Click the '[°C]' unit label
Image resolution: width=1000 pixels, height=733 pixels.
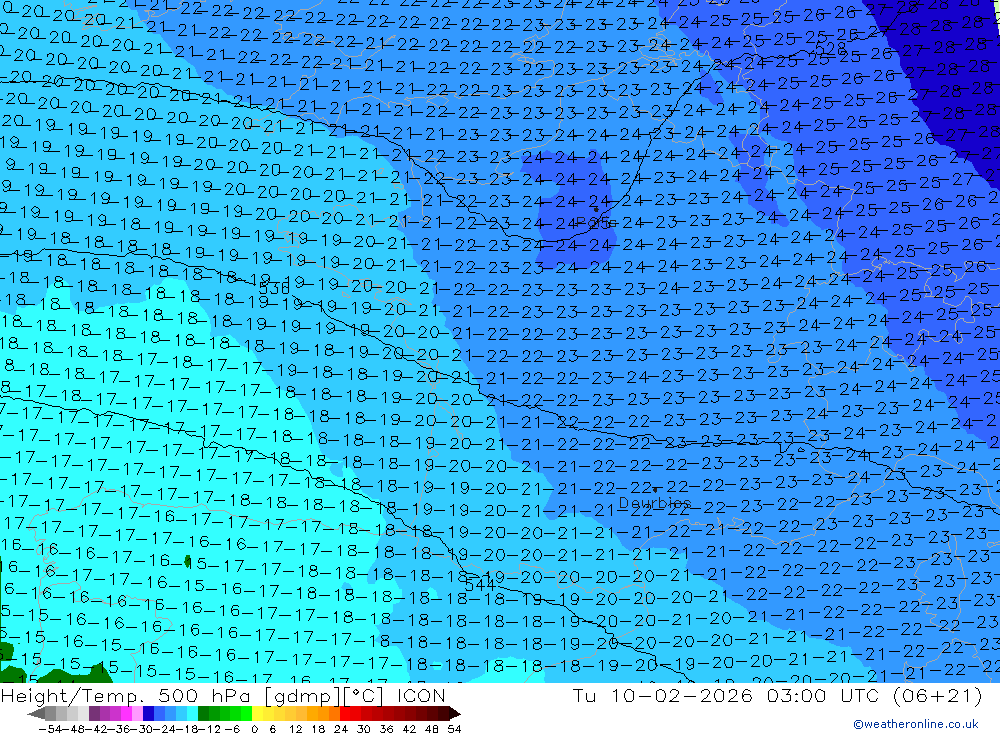tap(364, 696)
